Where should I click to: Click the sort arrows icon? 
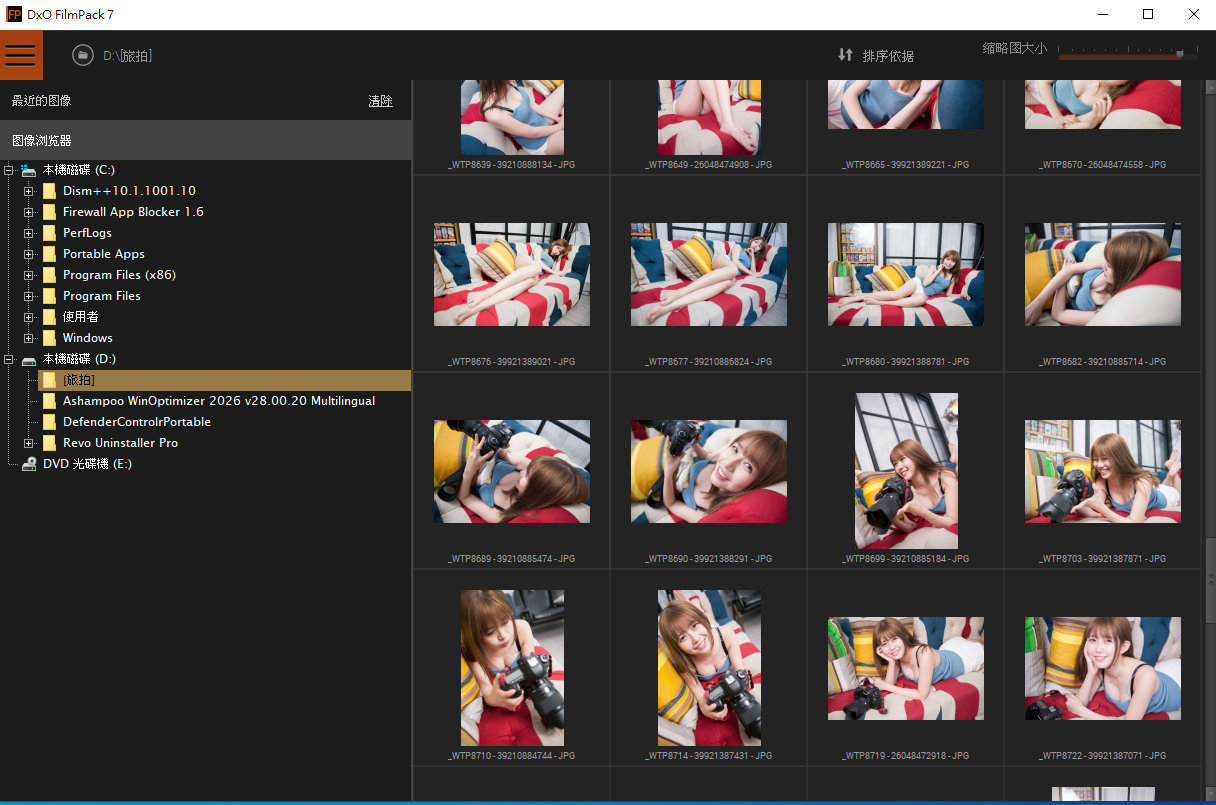point(845,55)
